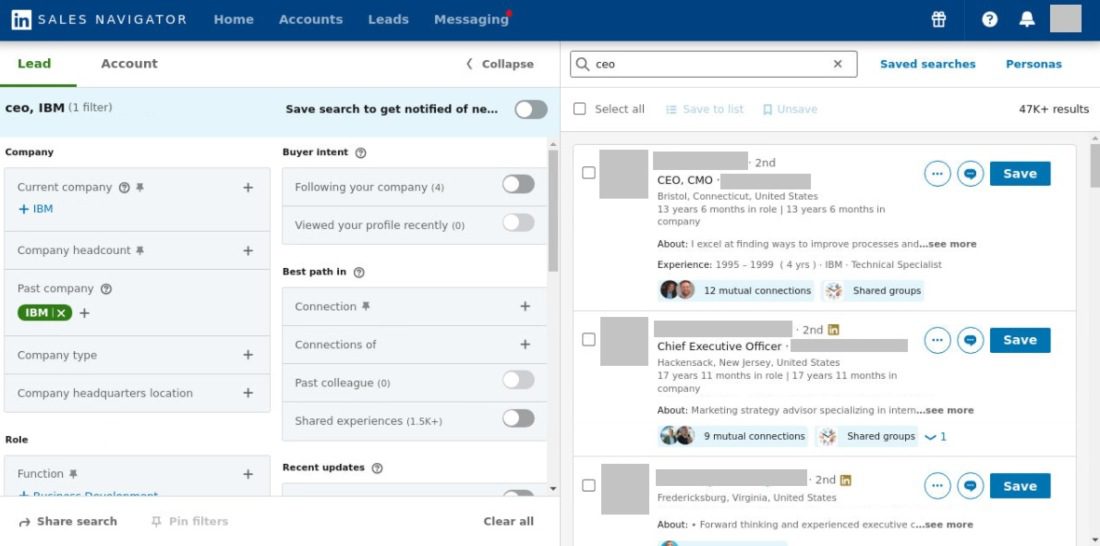Open more options for Chief Executive Officer lead
This screenshot has width=1100, height=546.
tap(937, 340)
